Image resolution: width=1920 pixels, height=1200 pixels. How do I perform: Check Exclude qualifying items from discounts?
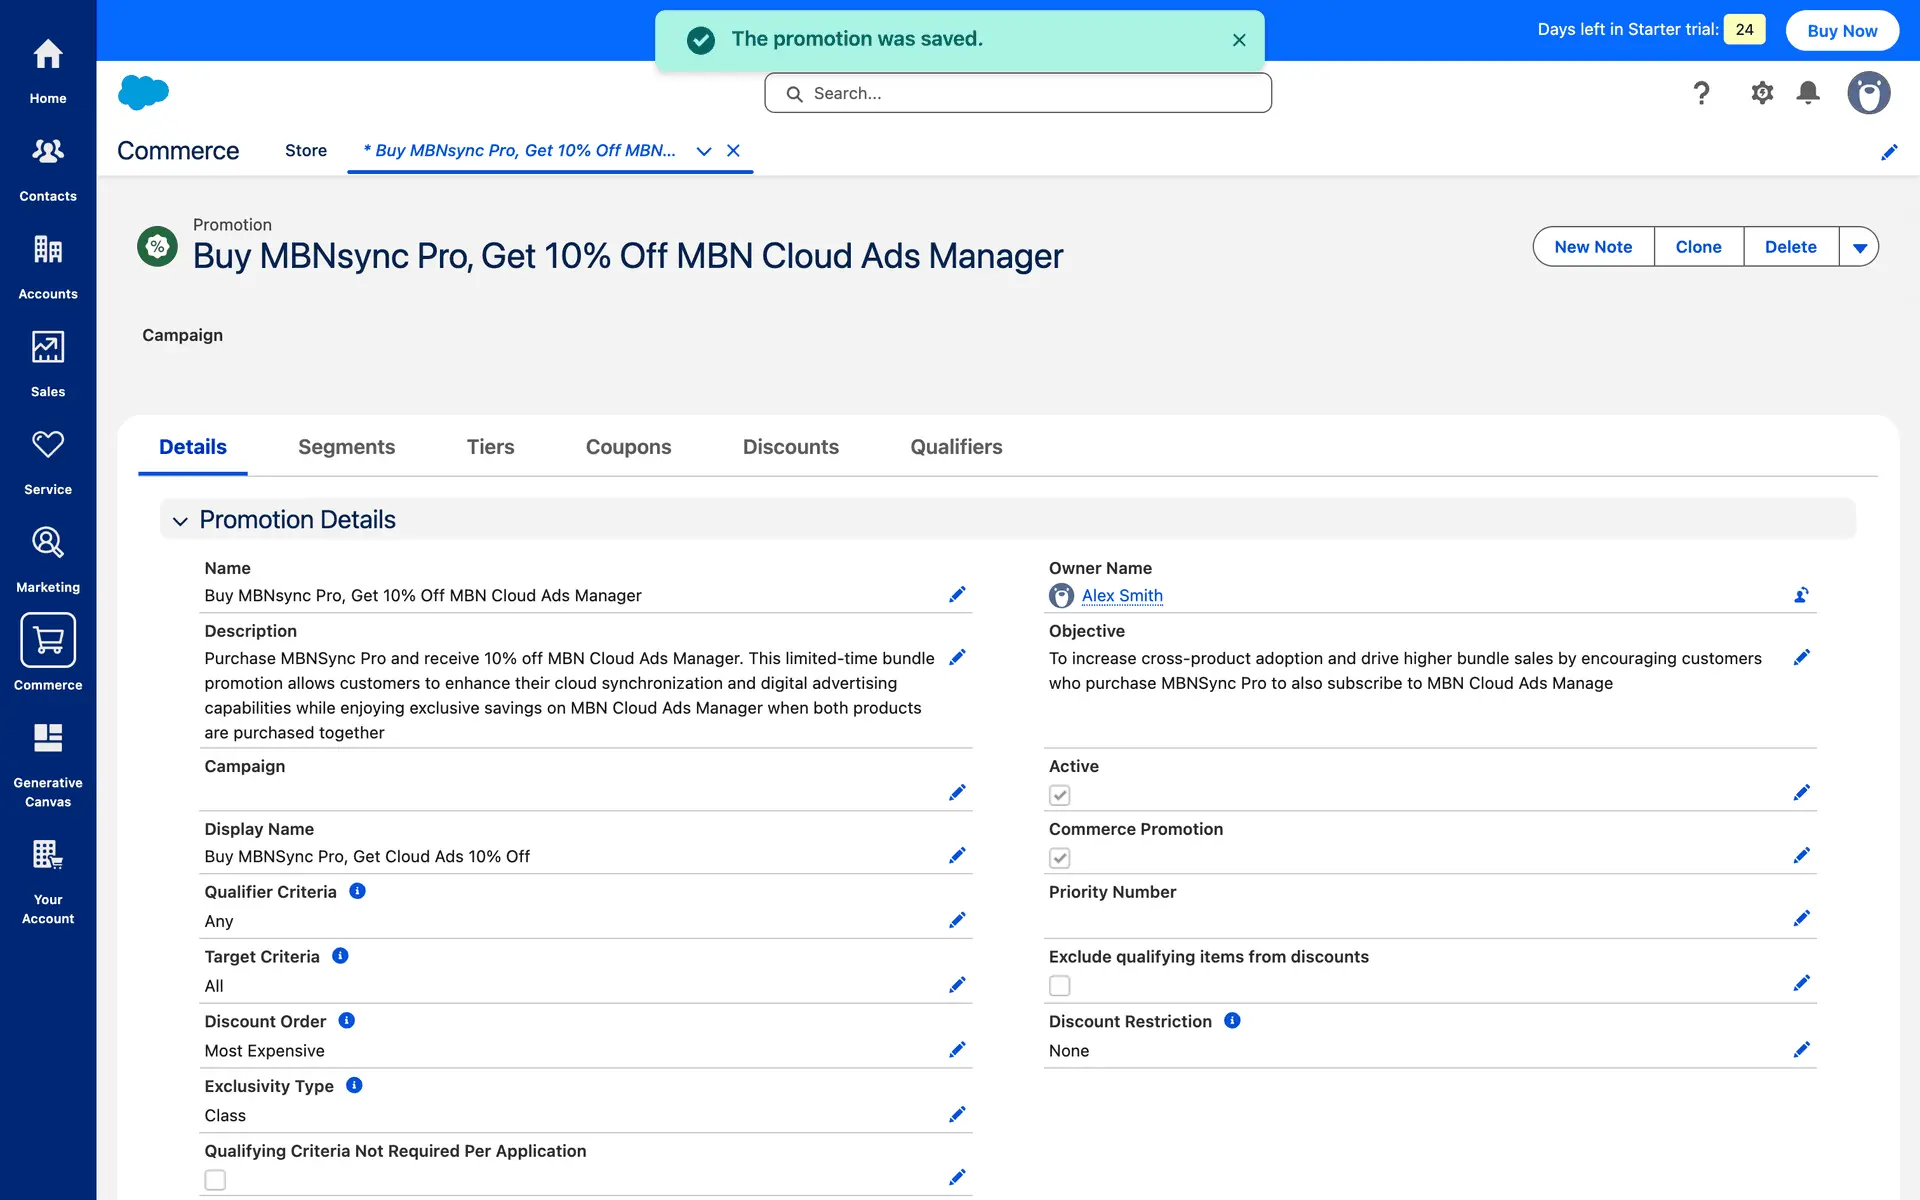click(x=1060, y=986)
